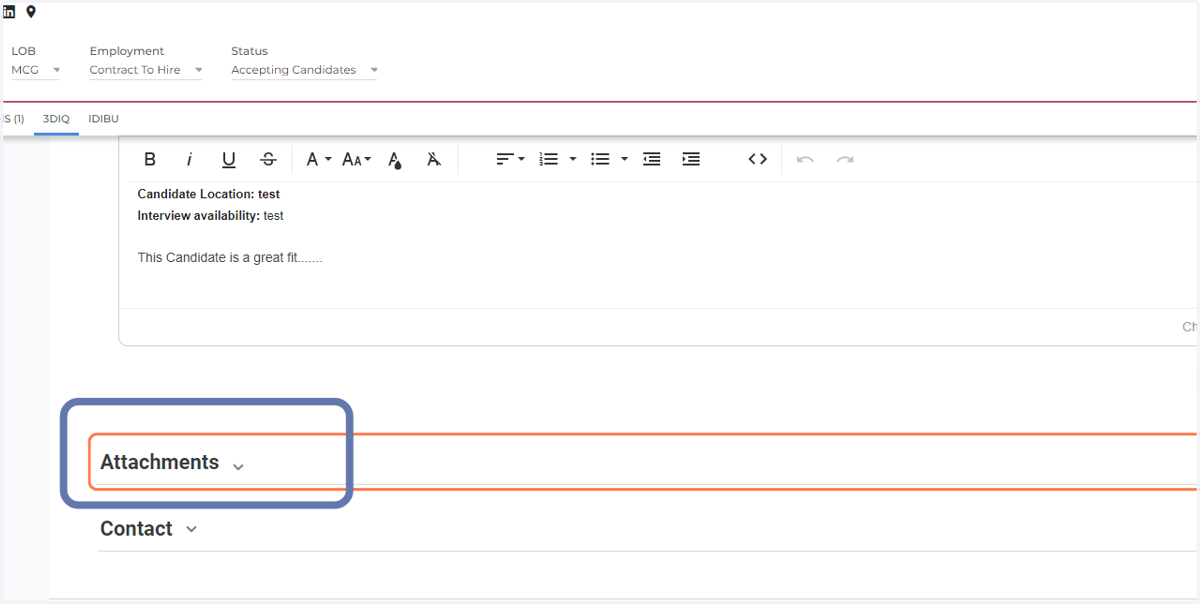
Task: Switch to the IDIBU tab
Action: click(103, 119)
